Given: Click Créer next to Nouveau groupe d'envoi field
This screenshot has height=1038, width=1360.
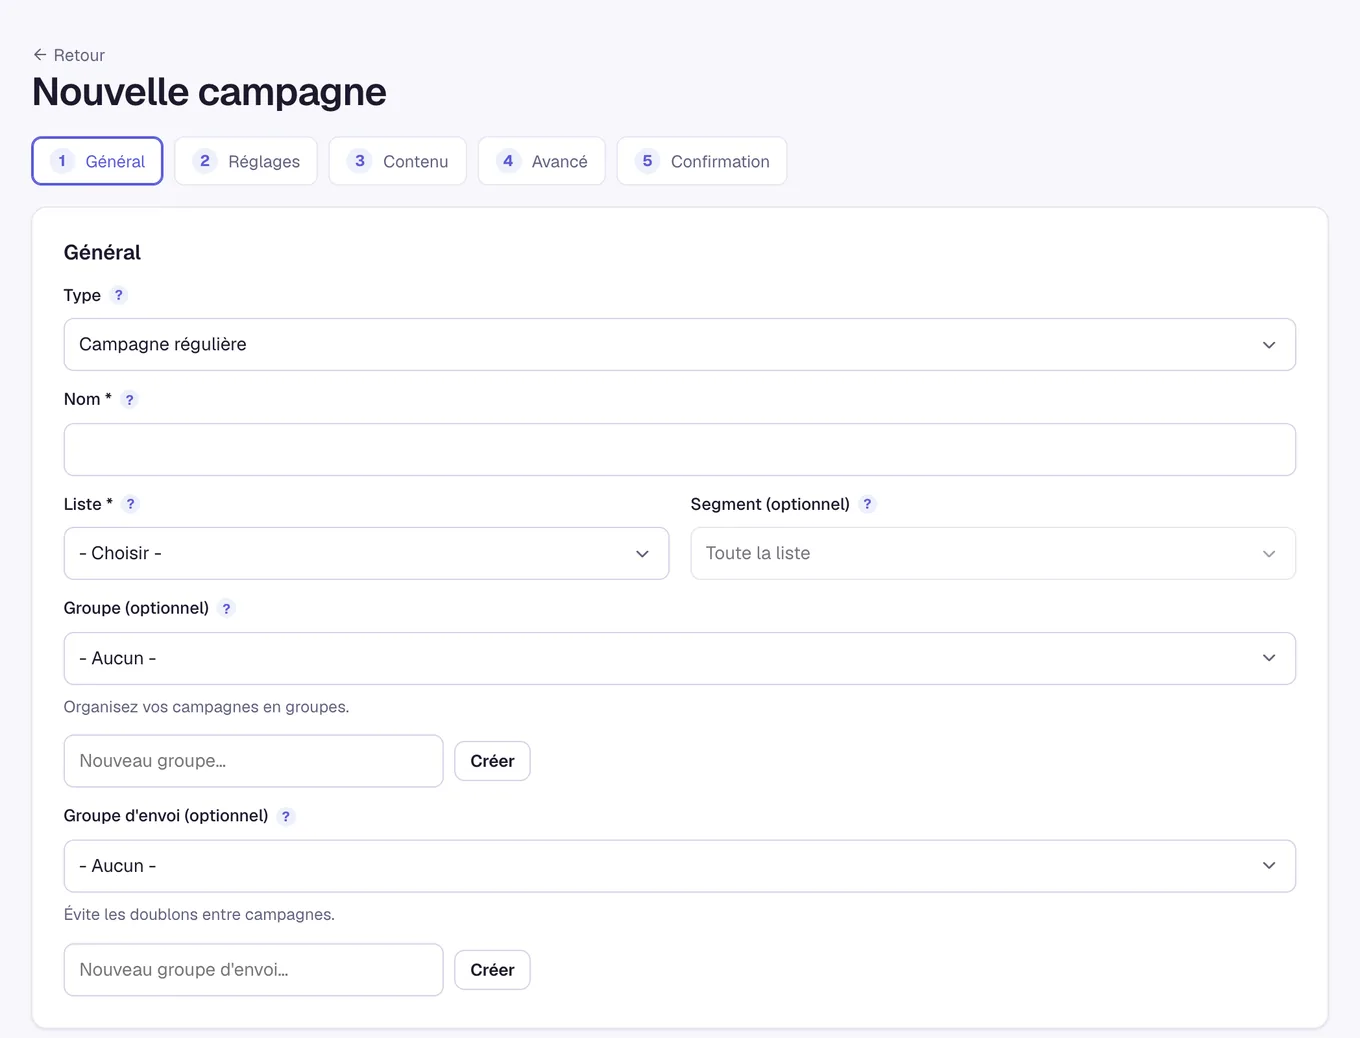Looking at the screenshot, I should click(492, 970).
